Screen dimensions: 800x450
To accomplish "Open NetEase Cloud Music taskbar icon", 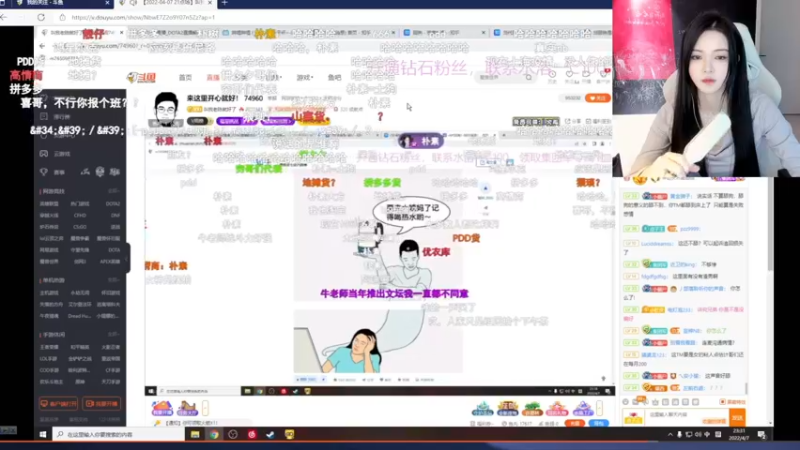I will point(252,434).
